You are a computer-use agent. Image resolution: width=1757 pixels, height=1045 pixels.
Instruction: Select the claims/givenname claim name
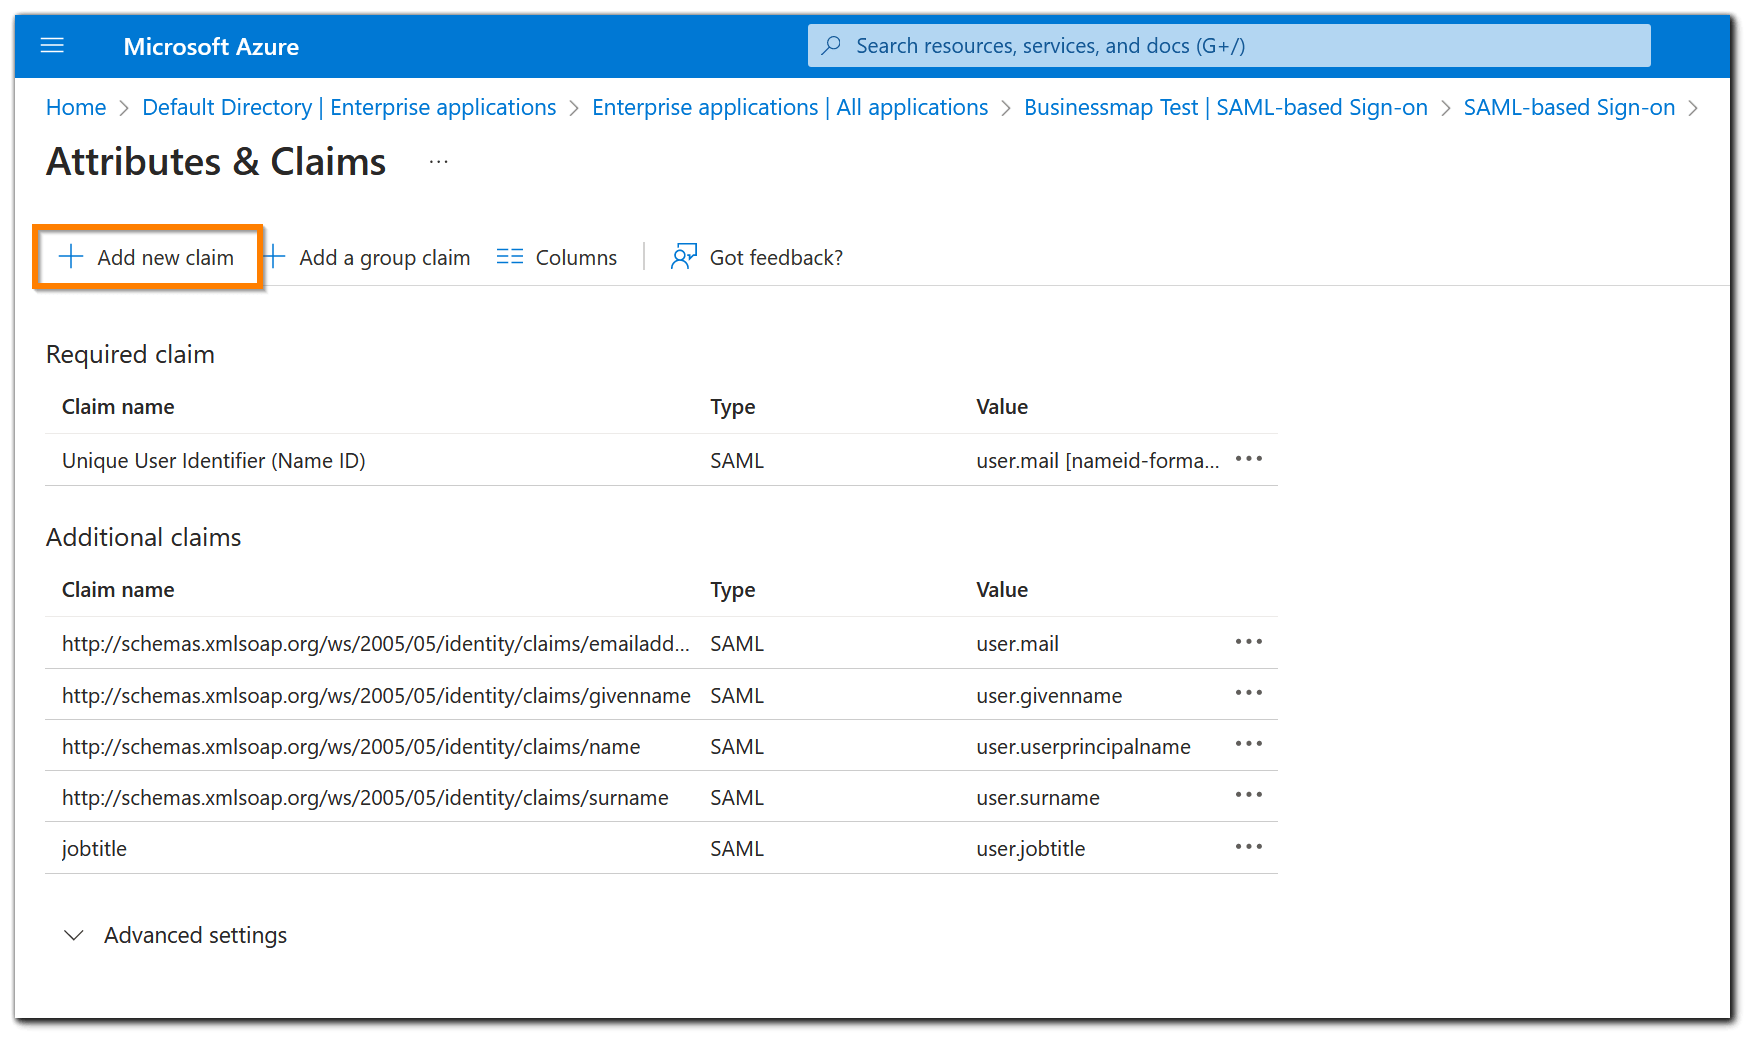pyautogui.click(x=376, y=696)
